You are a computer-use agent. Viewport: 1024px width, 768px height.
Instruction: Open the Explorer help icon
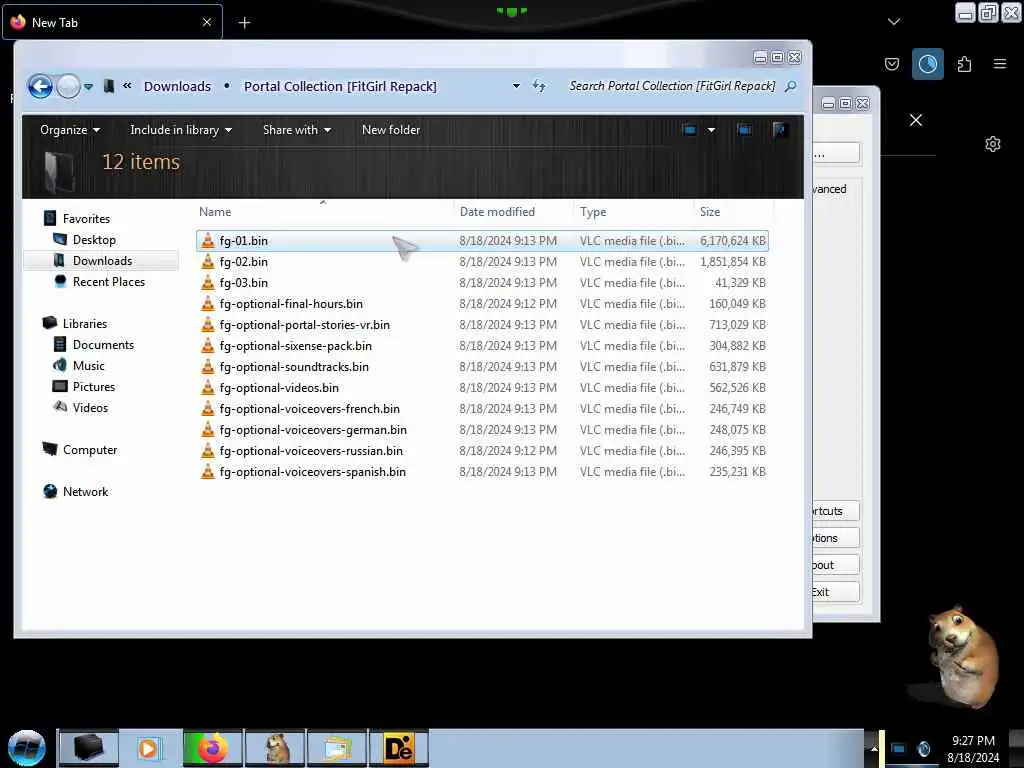[x=779, y=130]
